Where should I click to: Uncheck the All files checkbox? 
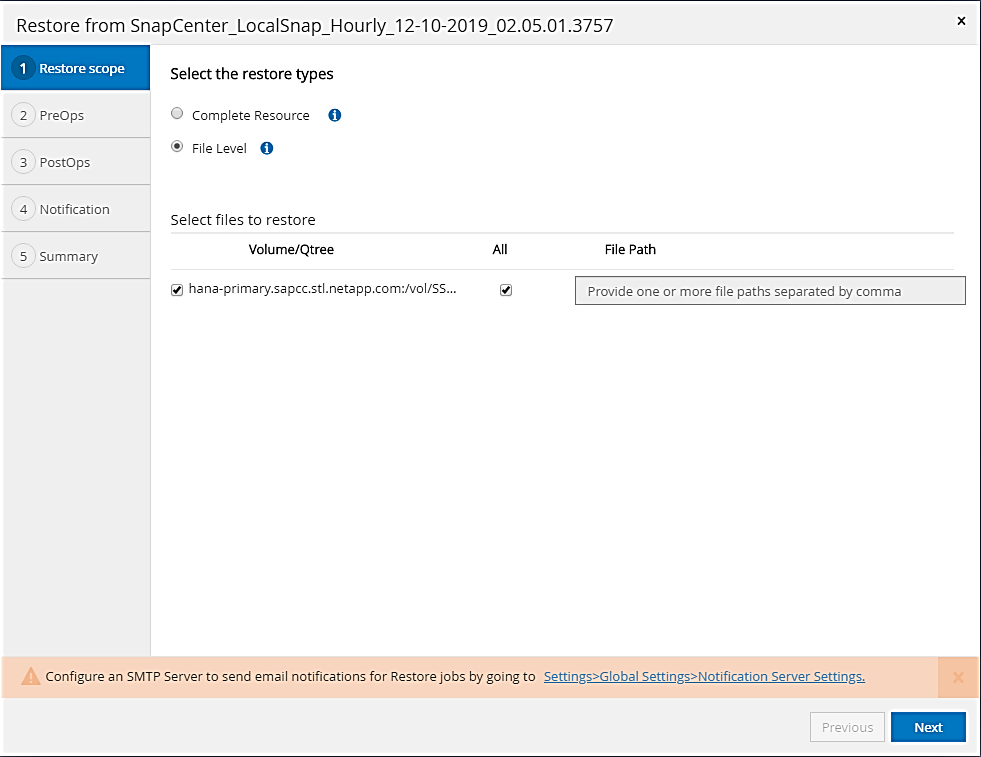(506, 290)
